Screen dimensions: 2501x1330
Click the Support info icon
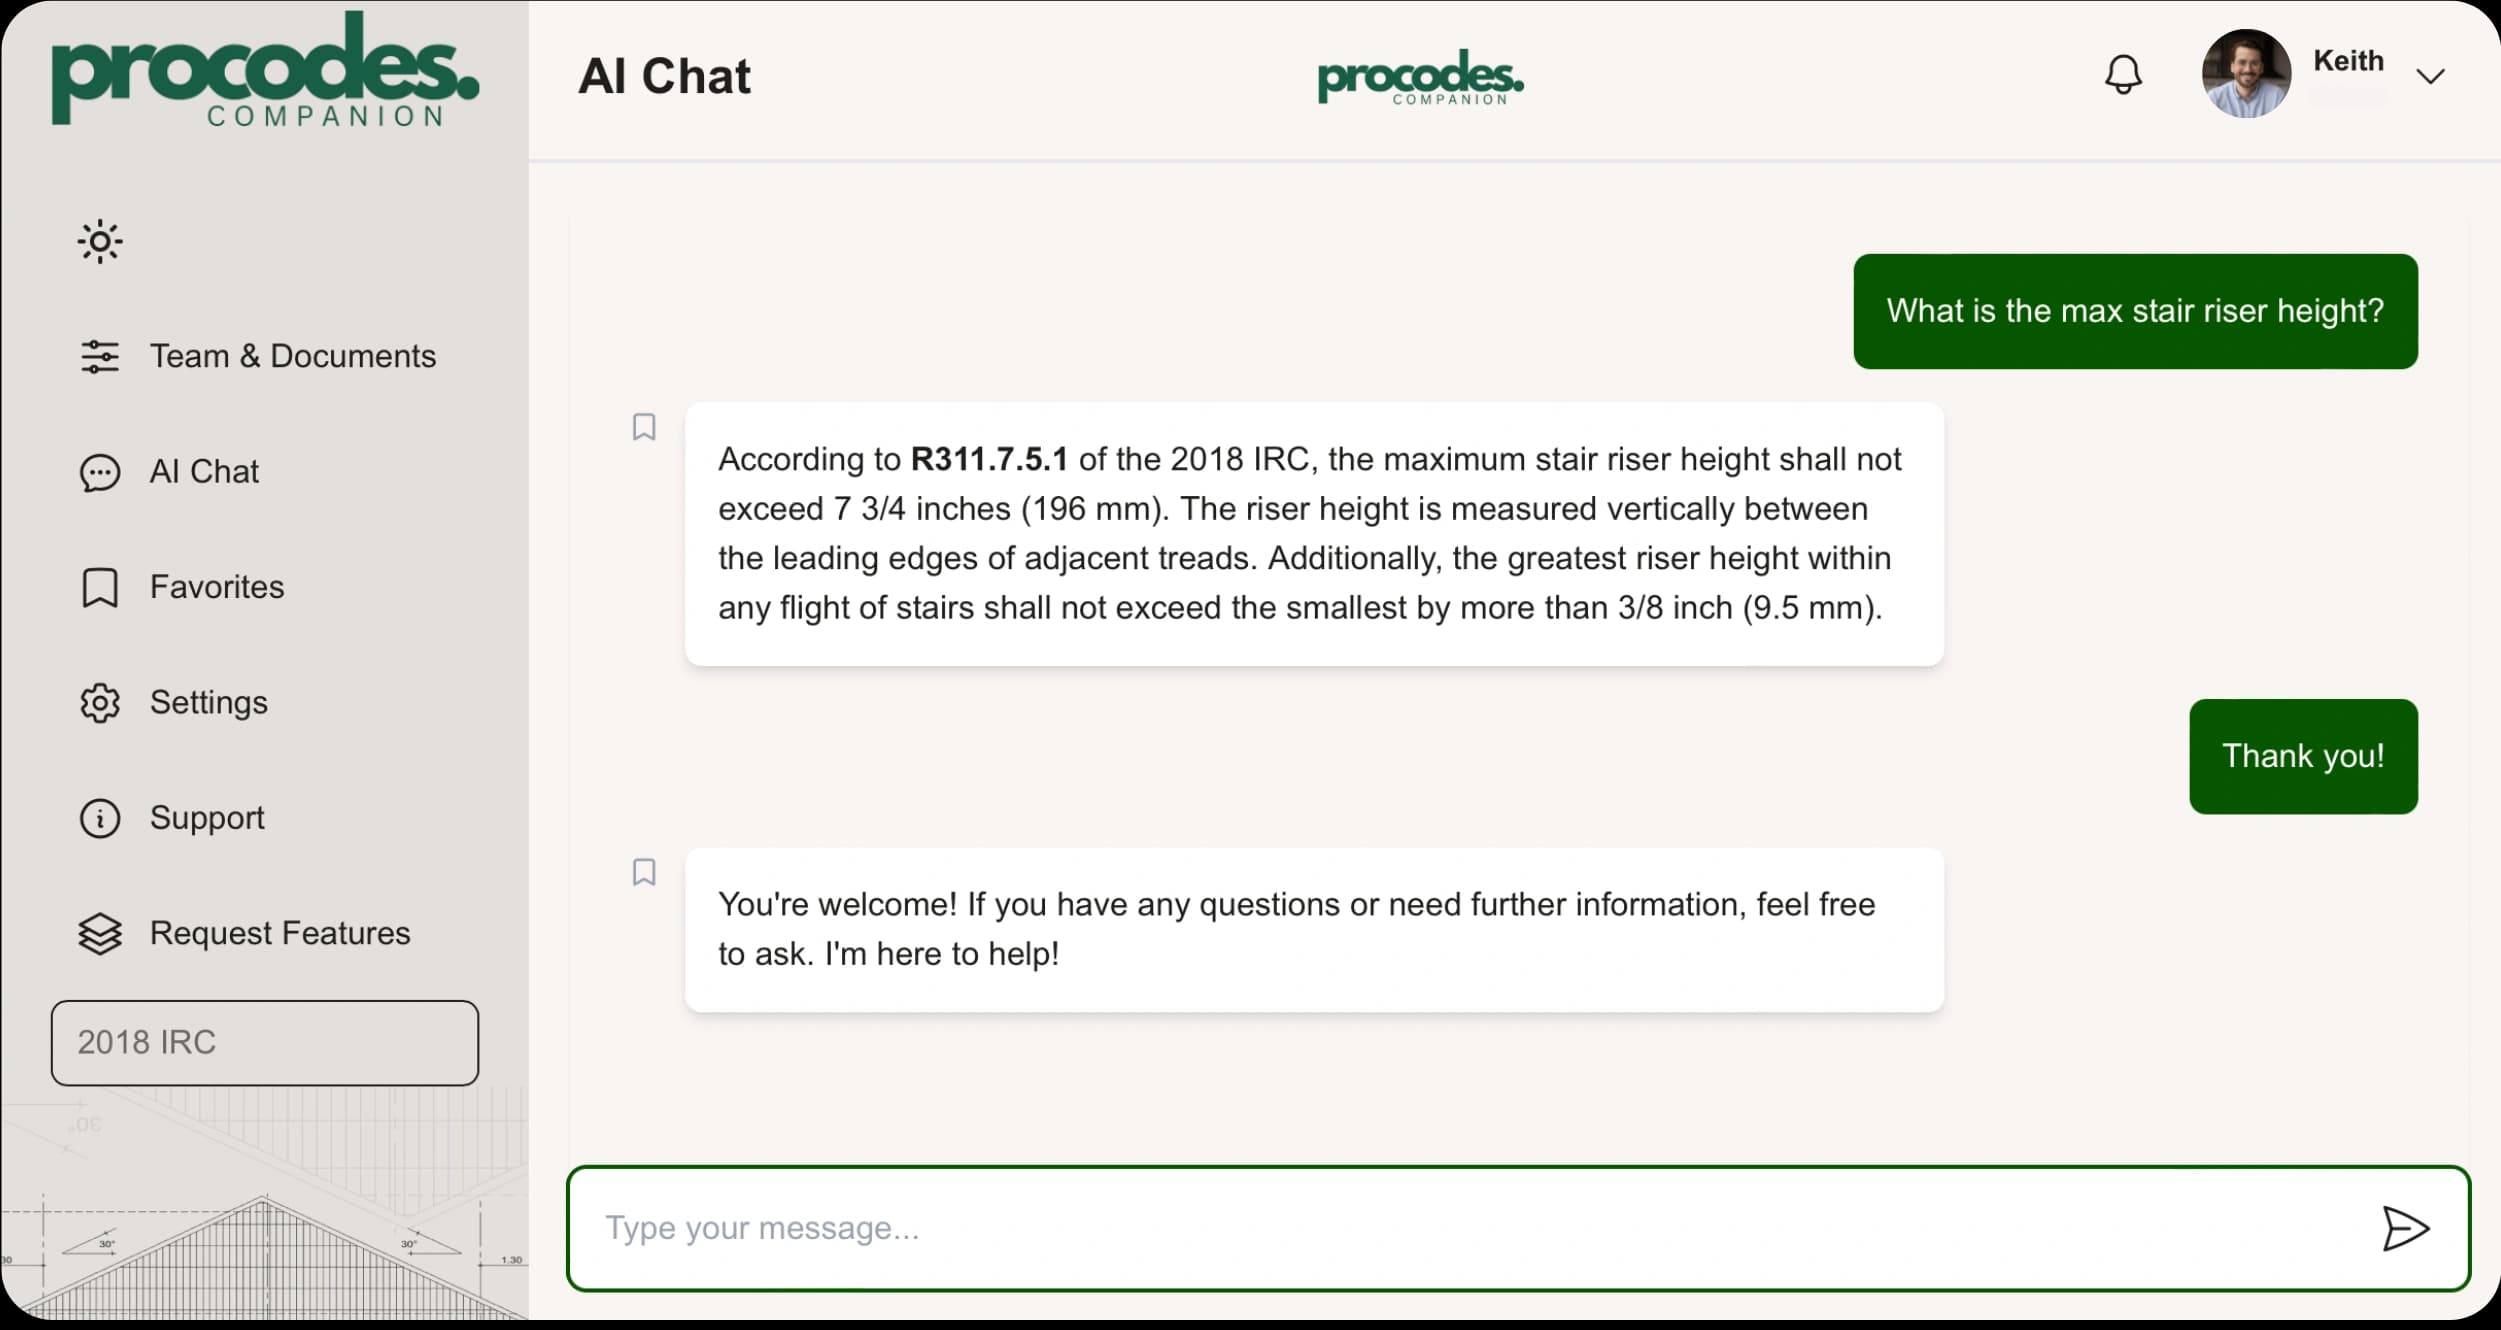tap(100, 818)
